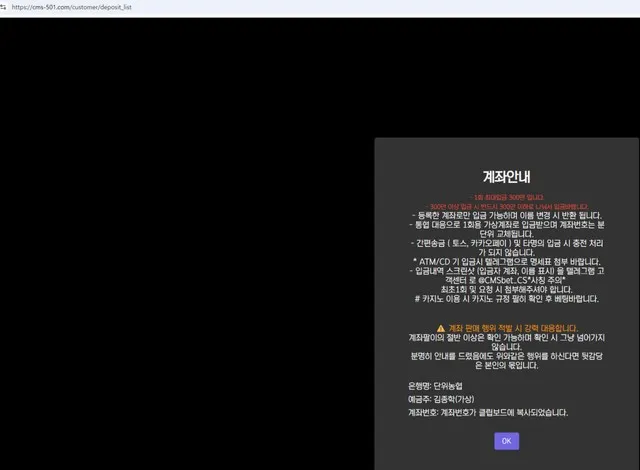Click the # 카지노 이용 시 규정 line
640x470 pixels.
[507, 299]
